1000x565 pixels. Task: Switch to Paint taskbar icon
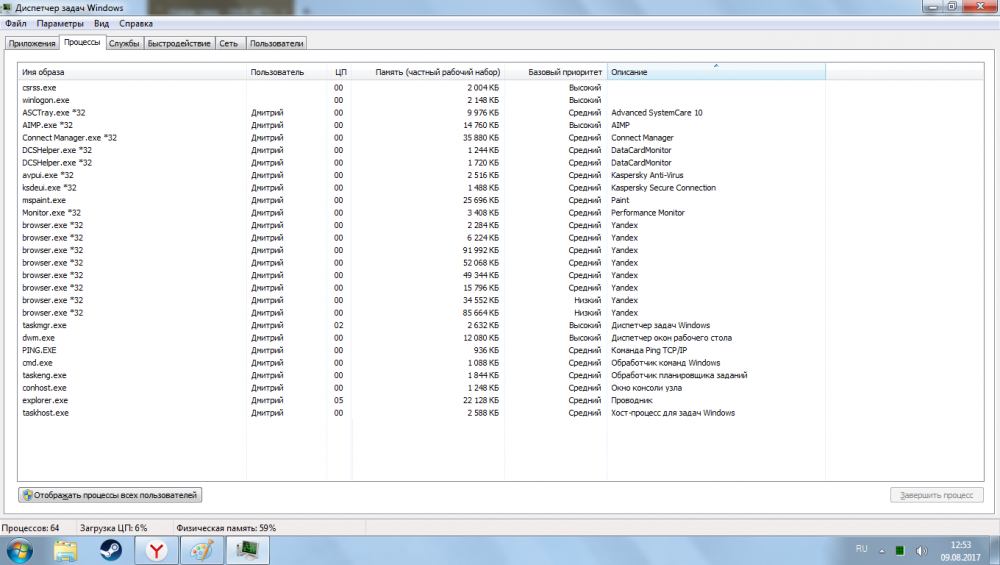click(x=202, y=550)
